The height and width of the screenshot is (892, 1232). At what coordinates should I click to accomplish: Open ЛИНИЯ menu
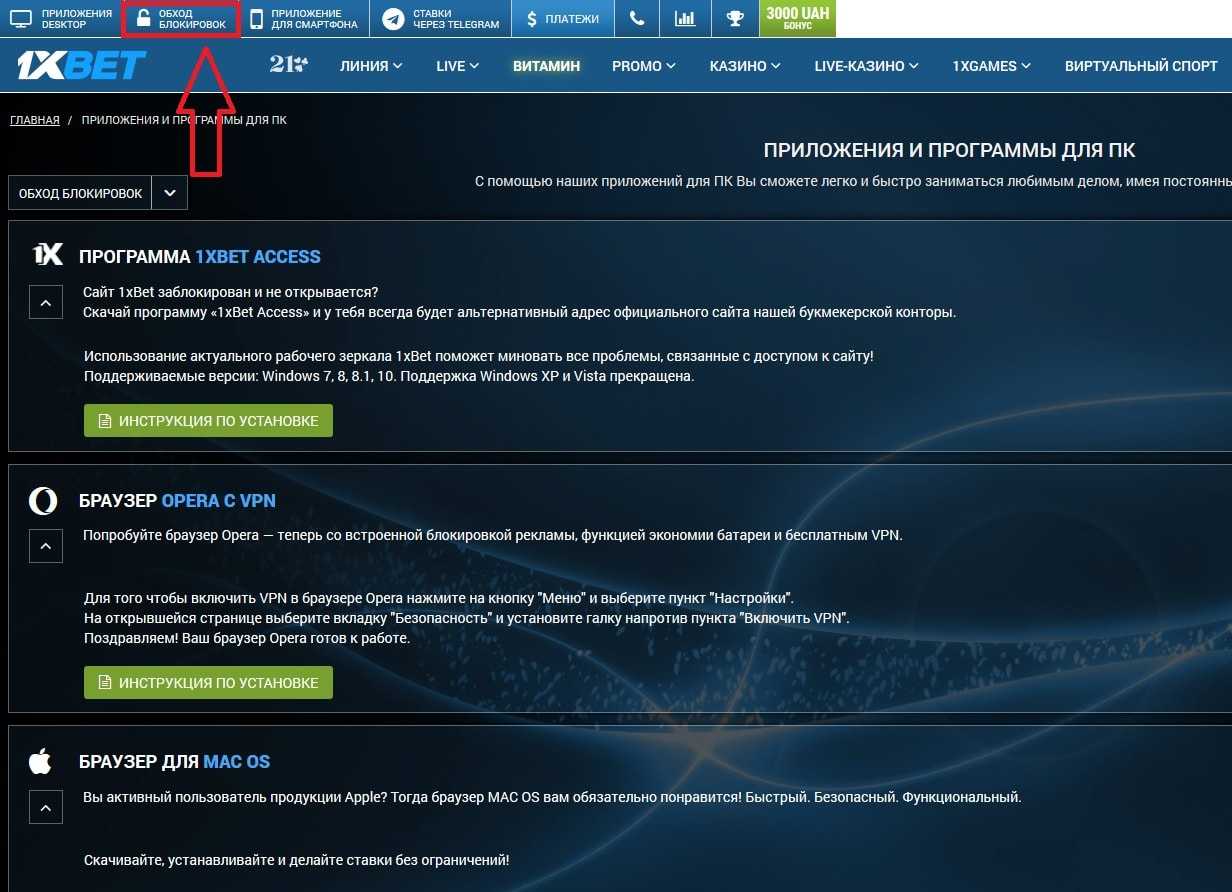coord(371,66)
